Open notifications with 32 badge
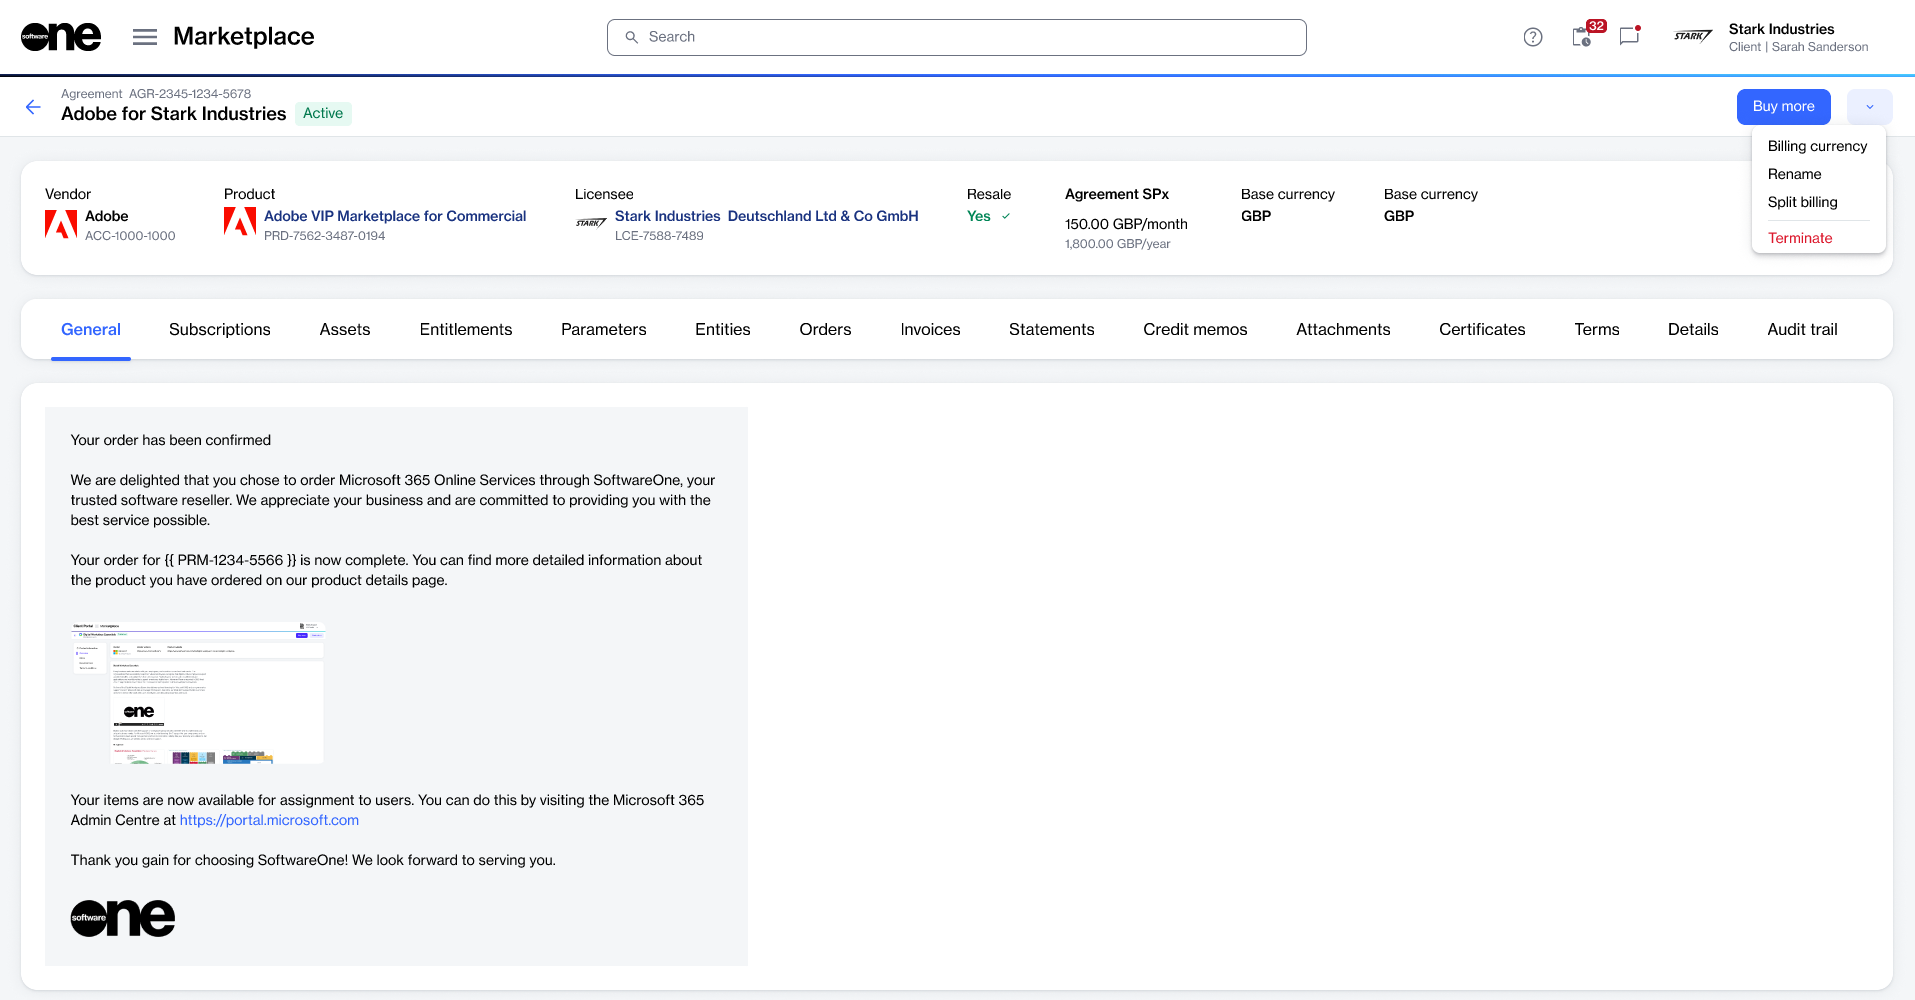1915x1000 pixels. click(1582, 37)
